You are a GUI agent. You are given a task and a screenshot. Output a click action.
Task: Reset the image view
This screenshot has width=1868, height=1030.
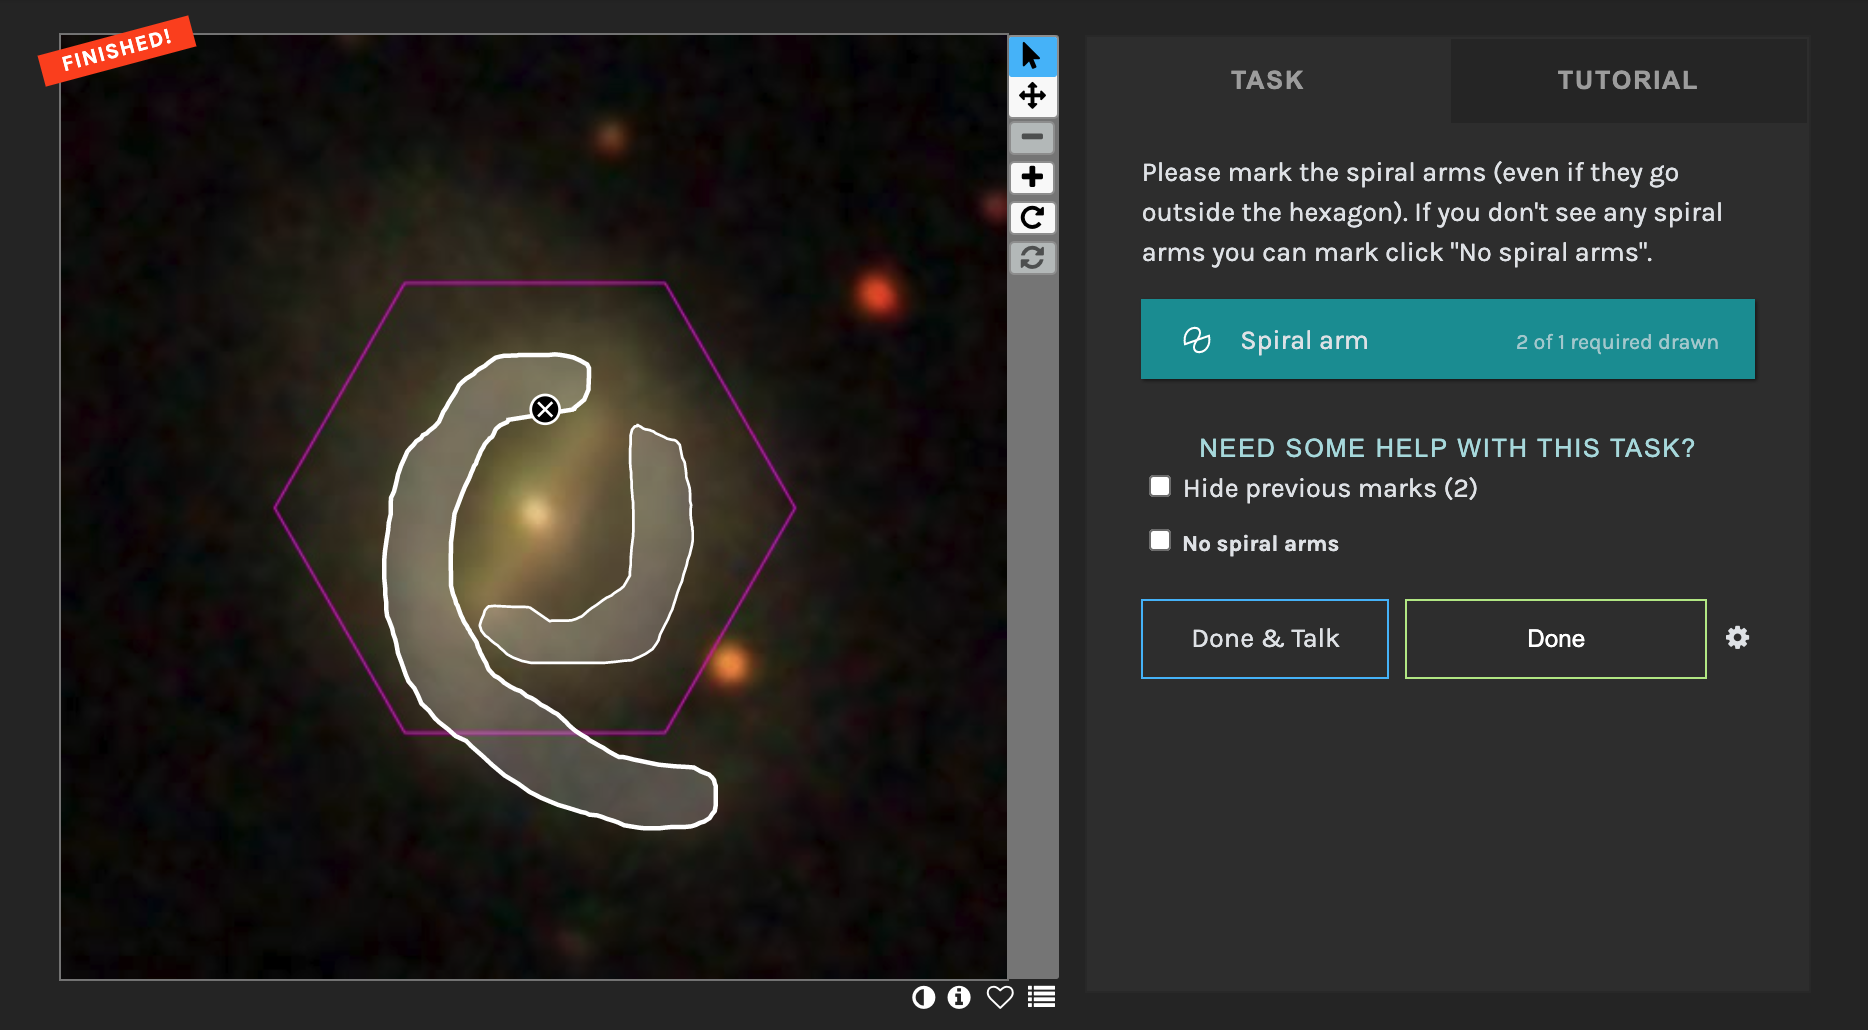click(1032, 258)
